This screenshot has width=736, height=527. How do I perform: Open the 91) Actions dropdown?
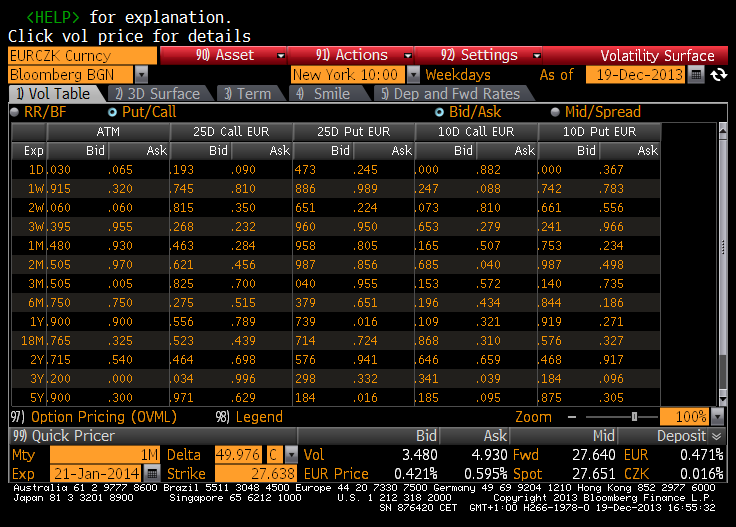pos(351,55)
